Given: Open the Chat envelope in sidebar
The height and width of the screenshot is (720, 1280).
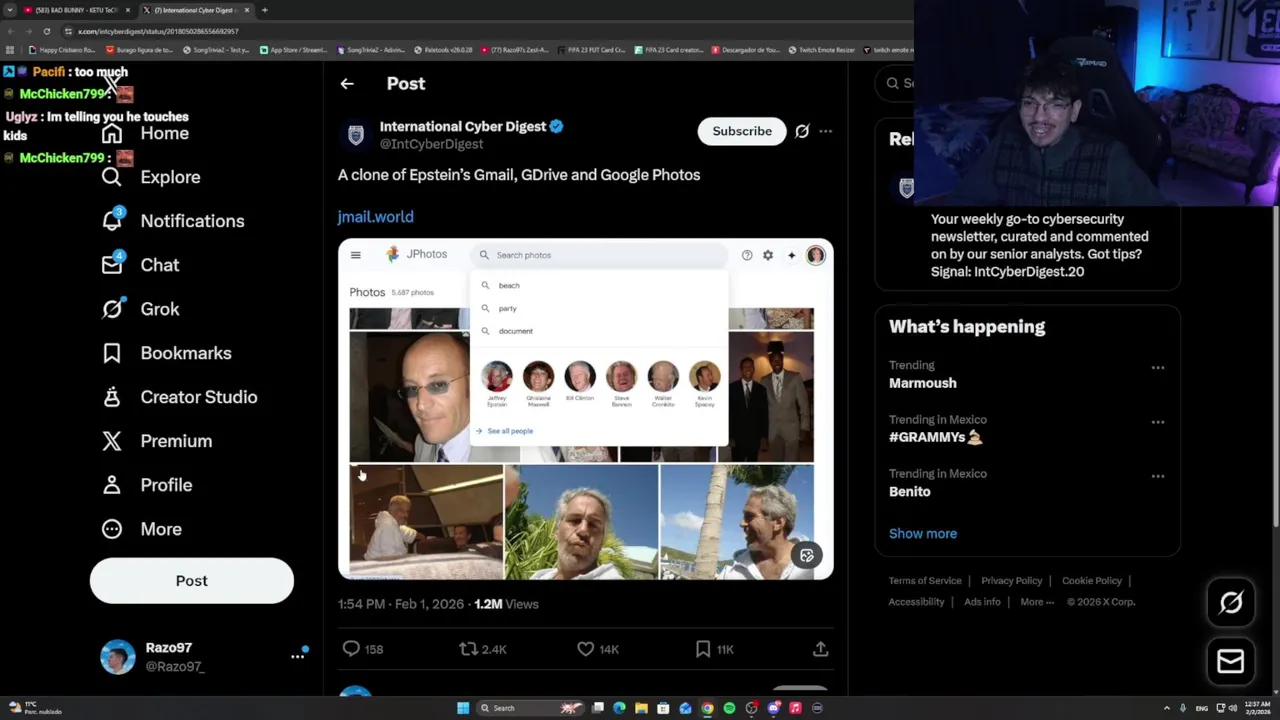Looking at the screenshot, I should click(x=112, y=265).
